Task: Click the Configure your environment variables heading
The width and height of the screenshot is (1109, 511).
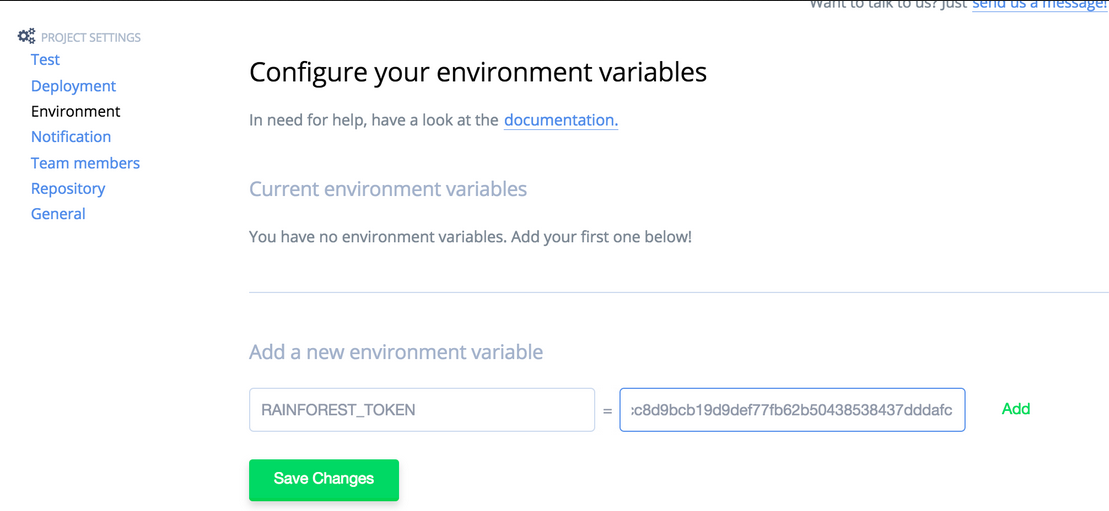Action: point(478,72)
